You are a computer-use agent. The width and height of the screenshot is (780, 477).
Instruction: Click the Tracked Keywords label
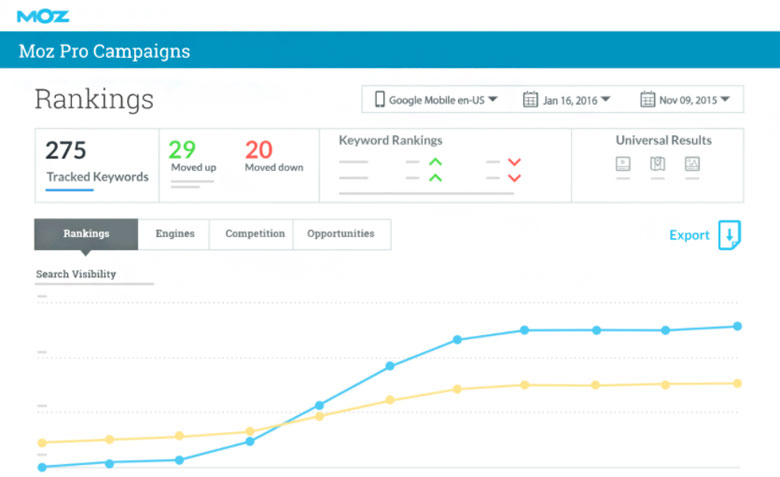tap(97, 177)
